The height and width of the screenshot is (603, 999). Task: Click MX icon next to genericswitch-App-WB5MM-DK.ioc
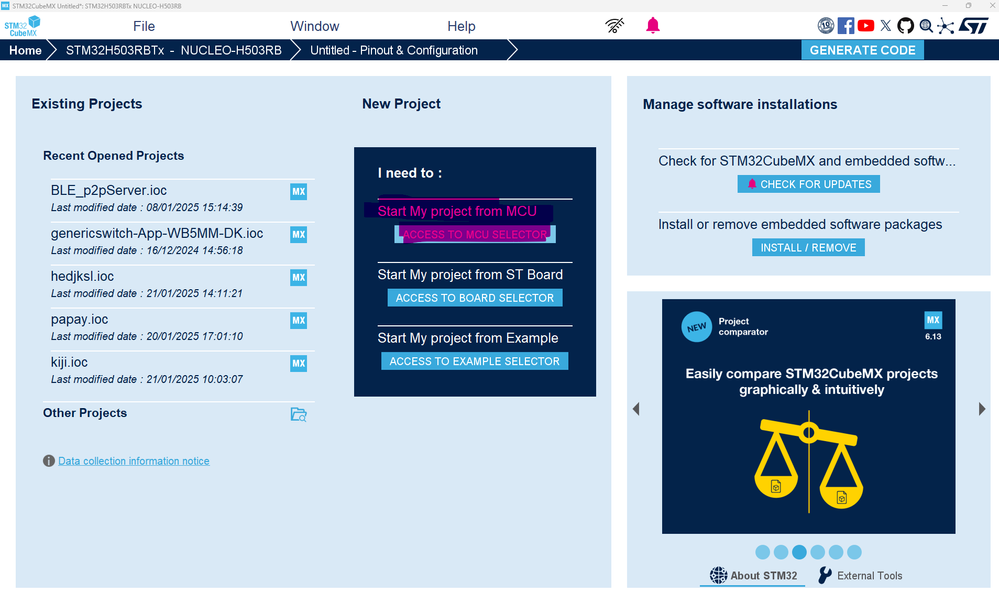(298, 234)
